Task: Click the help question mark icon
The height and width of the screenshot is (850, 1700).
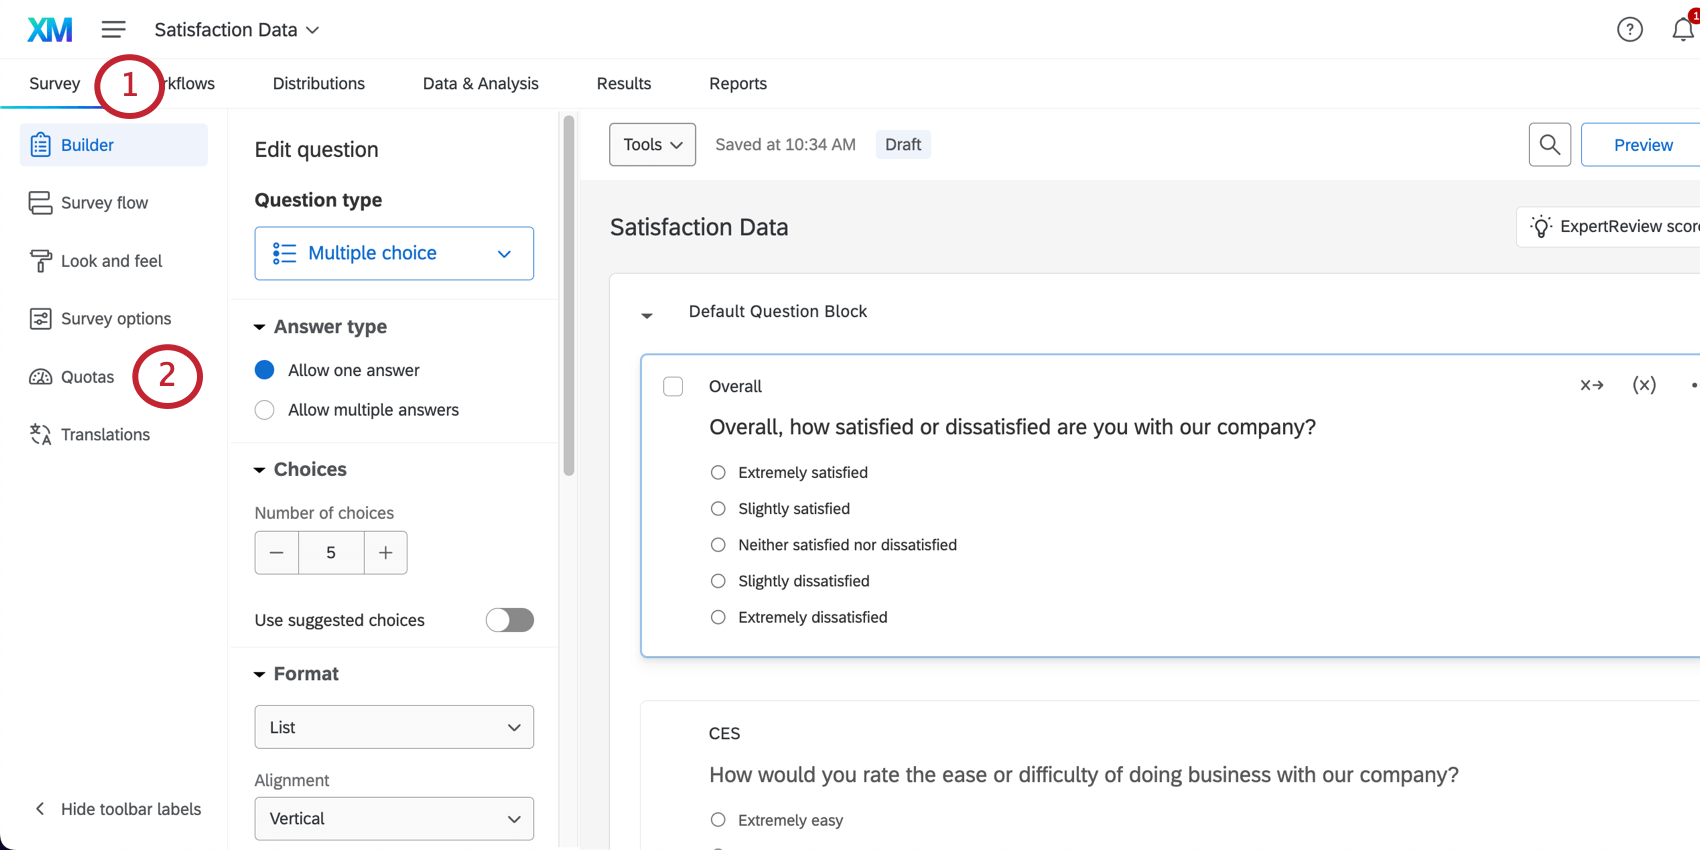Action: [1629, 30]
